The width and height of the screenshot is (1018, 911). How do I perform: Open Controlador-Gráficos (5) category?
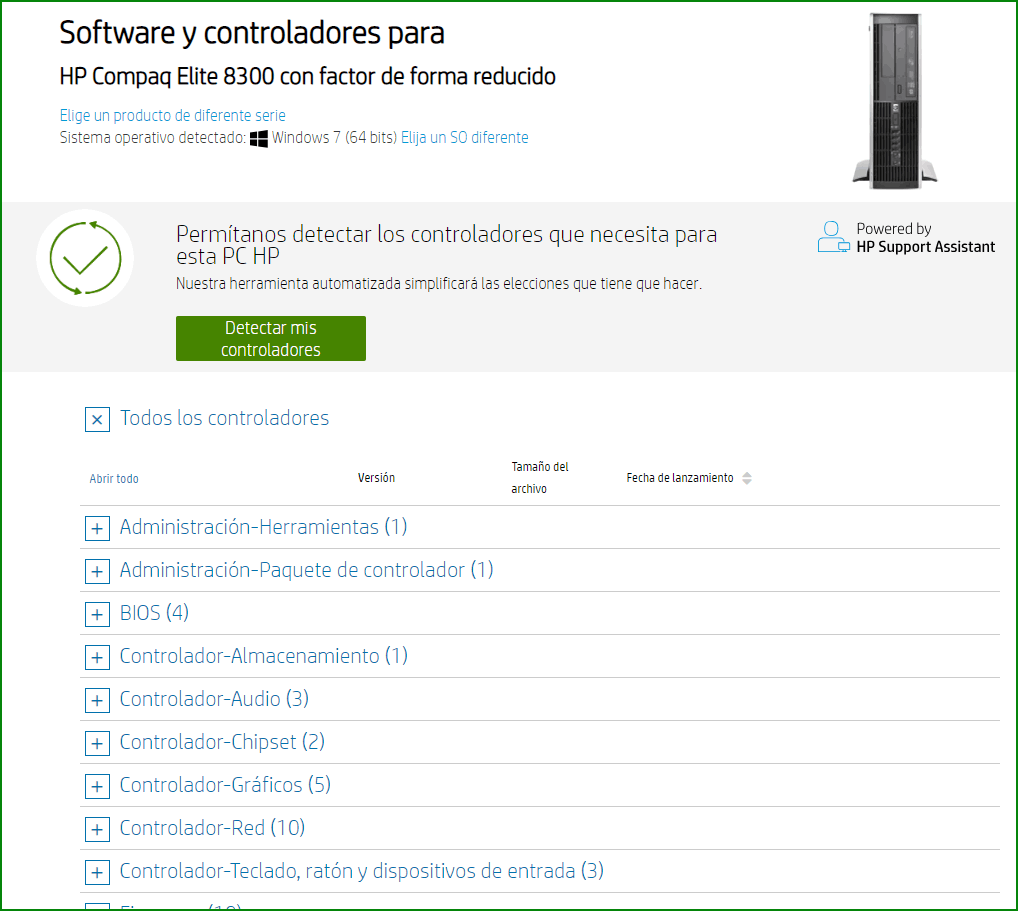pos(225,784)
